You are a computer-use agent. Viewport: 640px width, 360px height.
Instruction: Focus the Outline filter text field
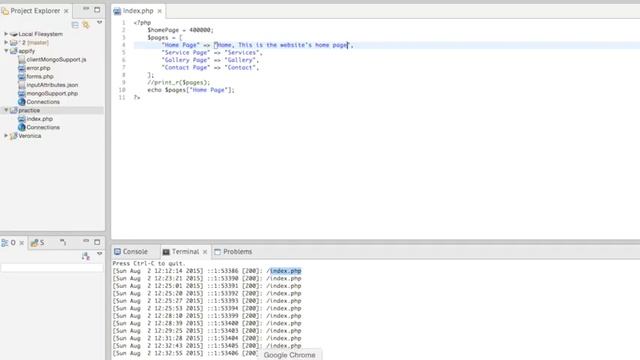[x=52, y=268]
